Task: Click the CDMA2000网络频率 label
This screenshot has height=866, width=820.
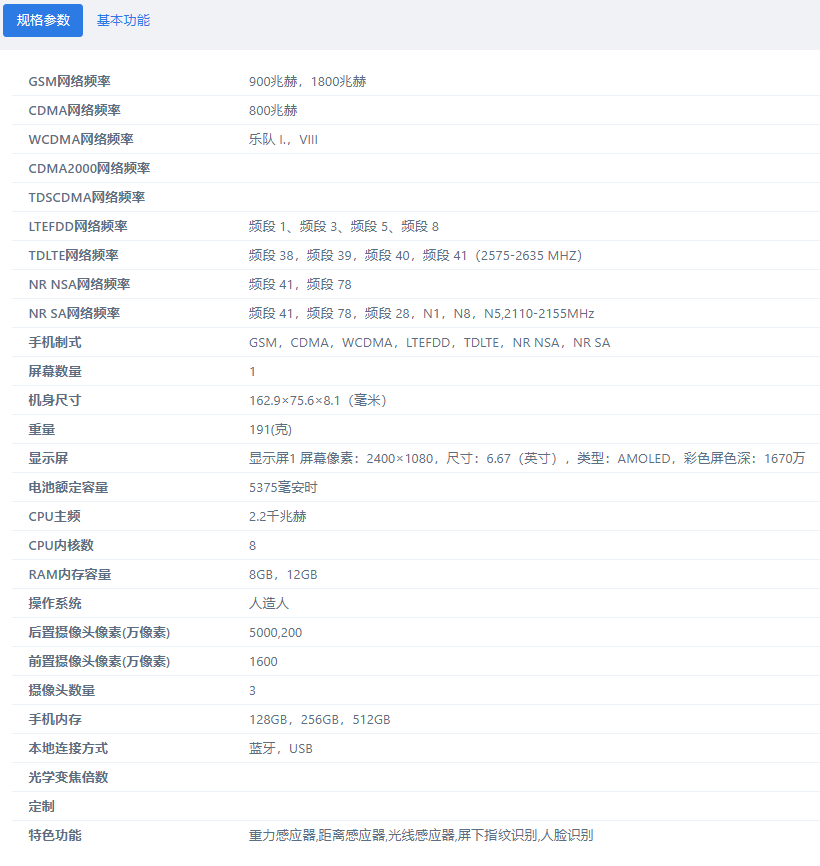Action: point(89,169)
